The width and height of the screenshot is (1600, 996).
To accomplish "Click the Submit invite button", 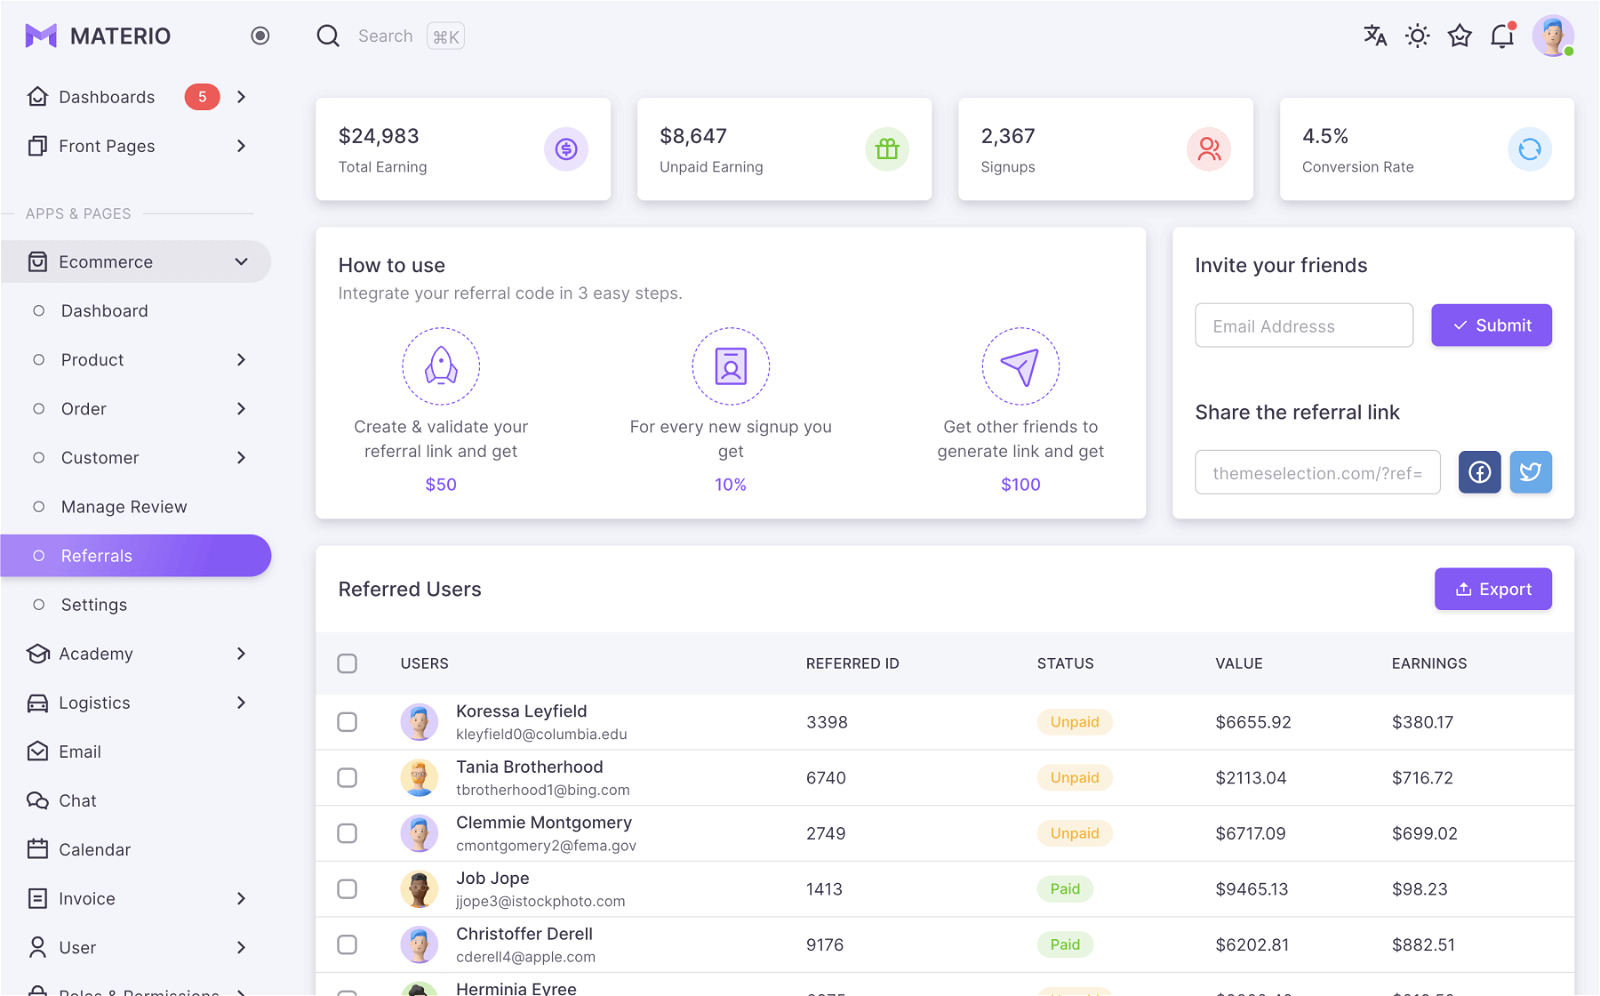I will click(1491, 325).
